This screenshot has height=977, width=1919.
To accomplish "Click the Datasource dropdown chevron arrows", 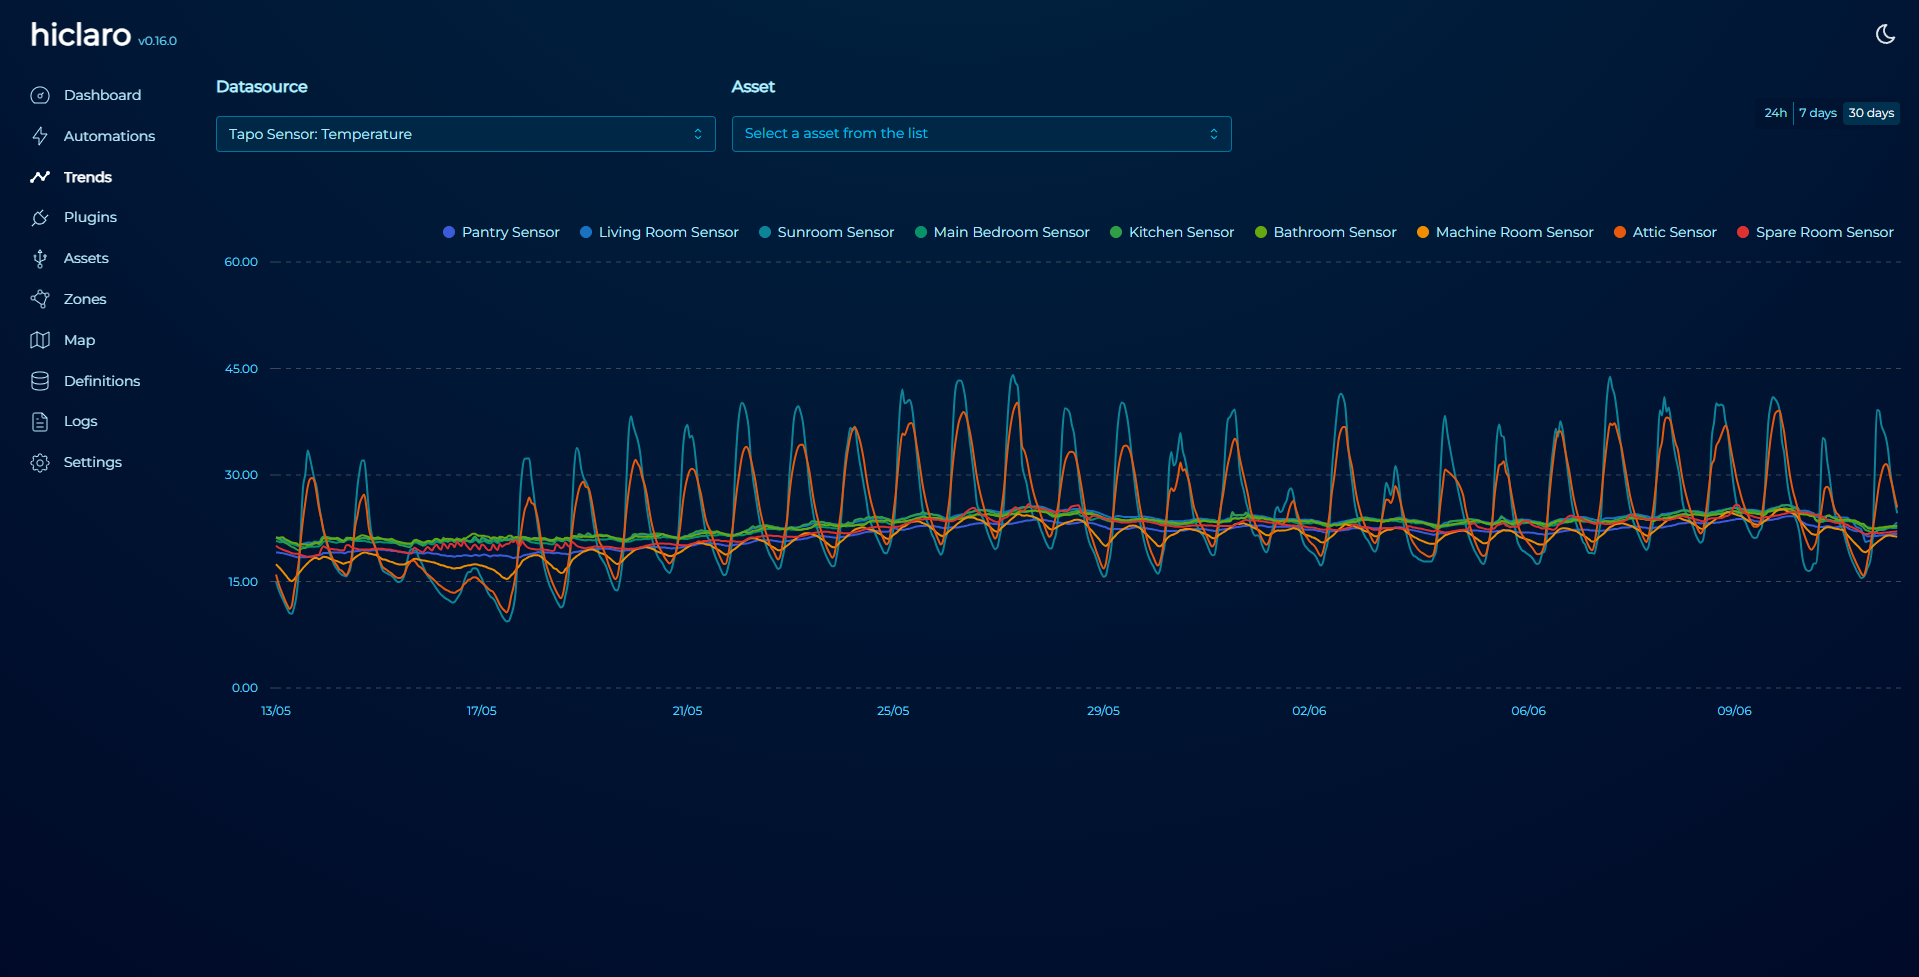I will tap(698, 134).
